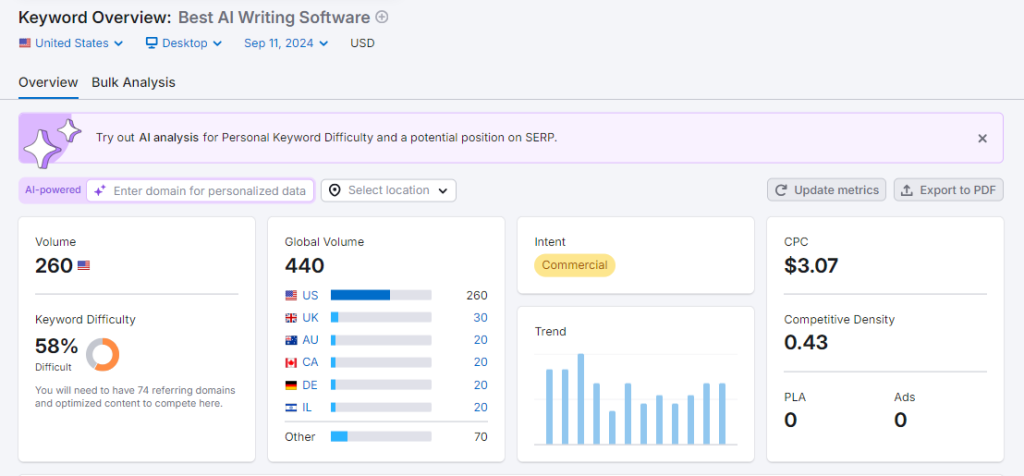Click the US link in Global Volume

click(x=310, y=295)
